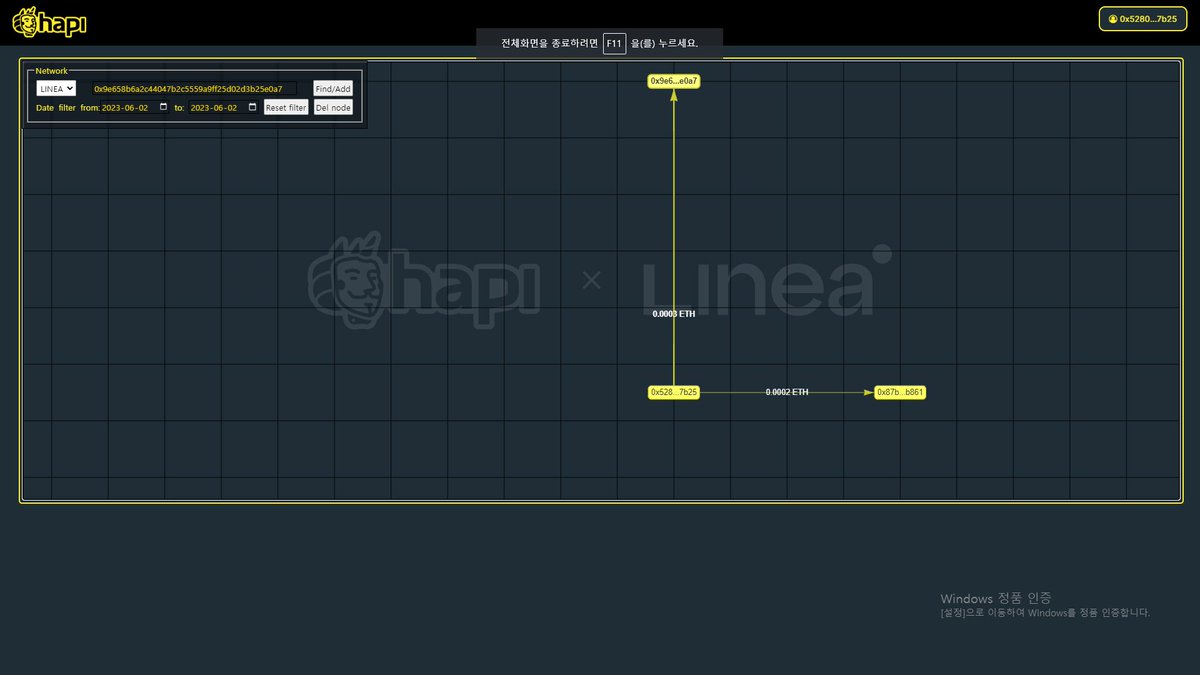Select the from date field showing 2023-06-02

[125, 107]
